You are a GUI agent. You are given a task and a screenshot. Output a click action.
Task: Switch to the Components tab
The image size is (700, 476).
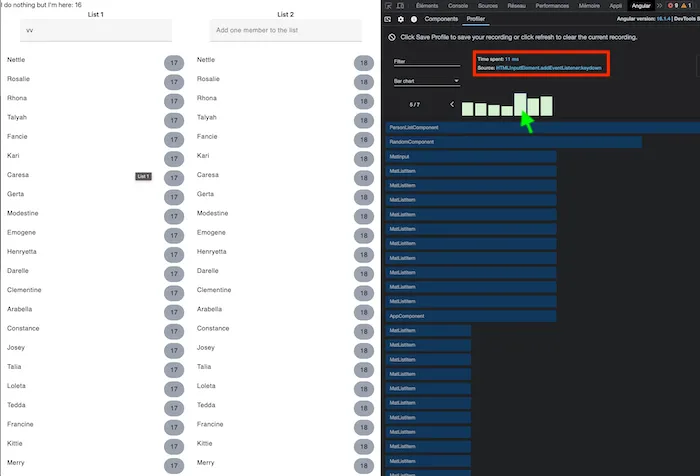click(440, 19)
